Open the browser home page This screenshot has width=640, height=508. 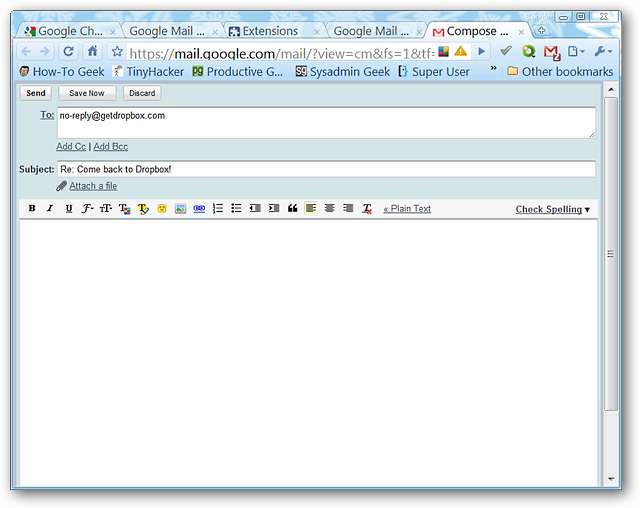92,51
